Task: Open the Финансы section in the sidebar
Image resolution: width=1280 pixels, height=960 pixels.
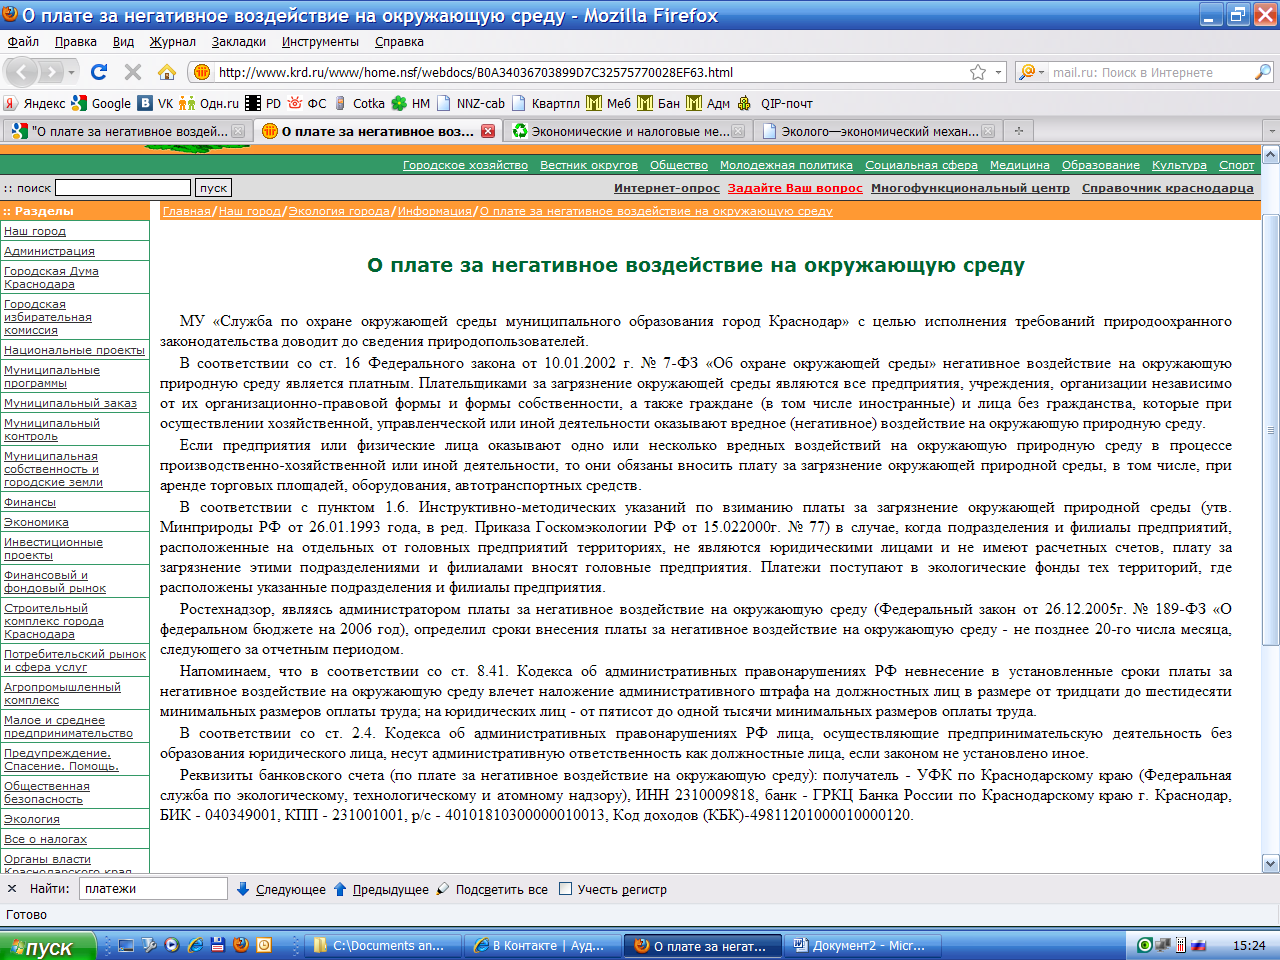Action: 30,502
